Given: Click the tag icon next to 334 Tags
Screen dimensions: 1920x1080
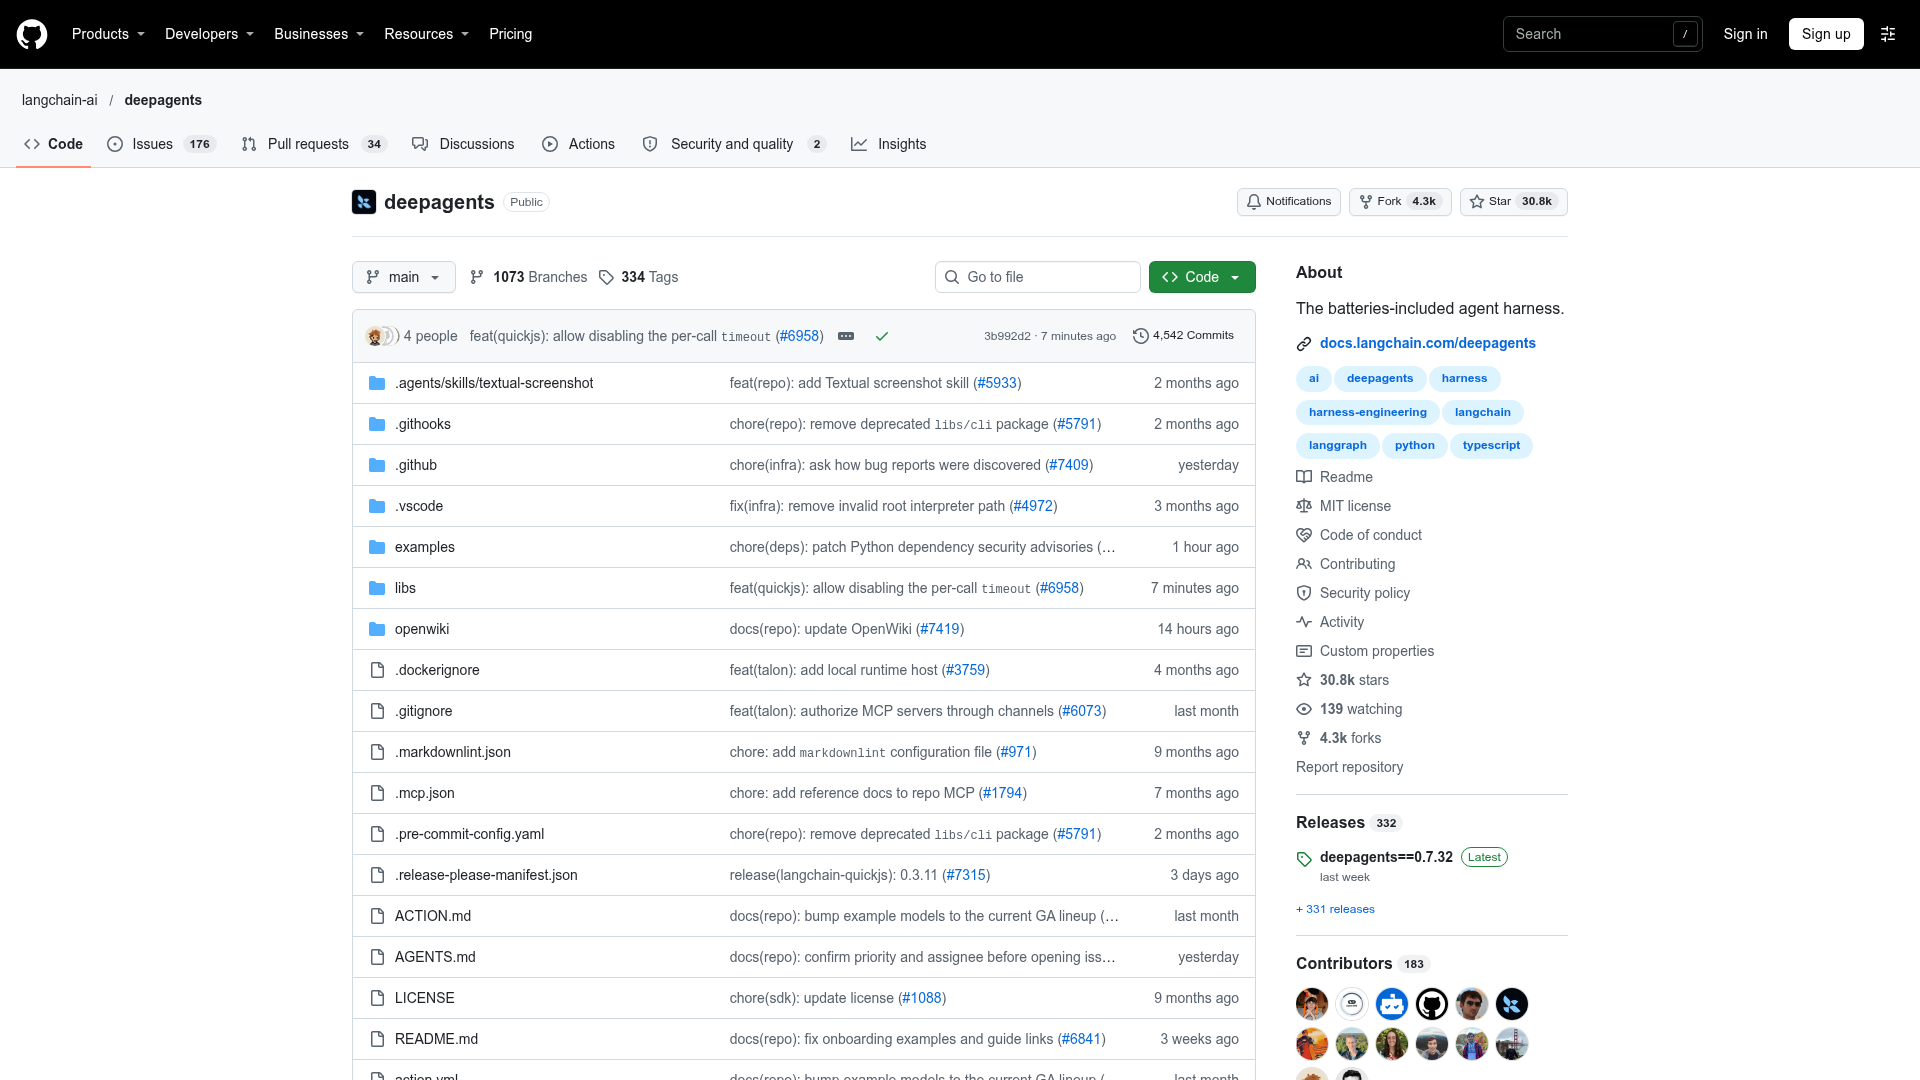Looking at the screenshot, I should tap(606, 277).
